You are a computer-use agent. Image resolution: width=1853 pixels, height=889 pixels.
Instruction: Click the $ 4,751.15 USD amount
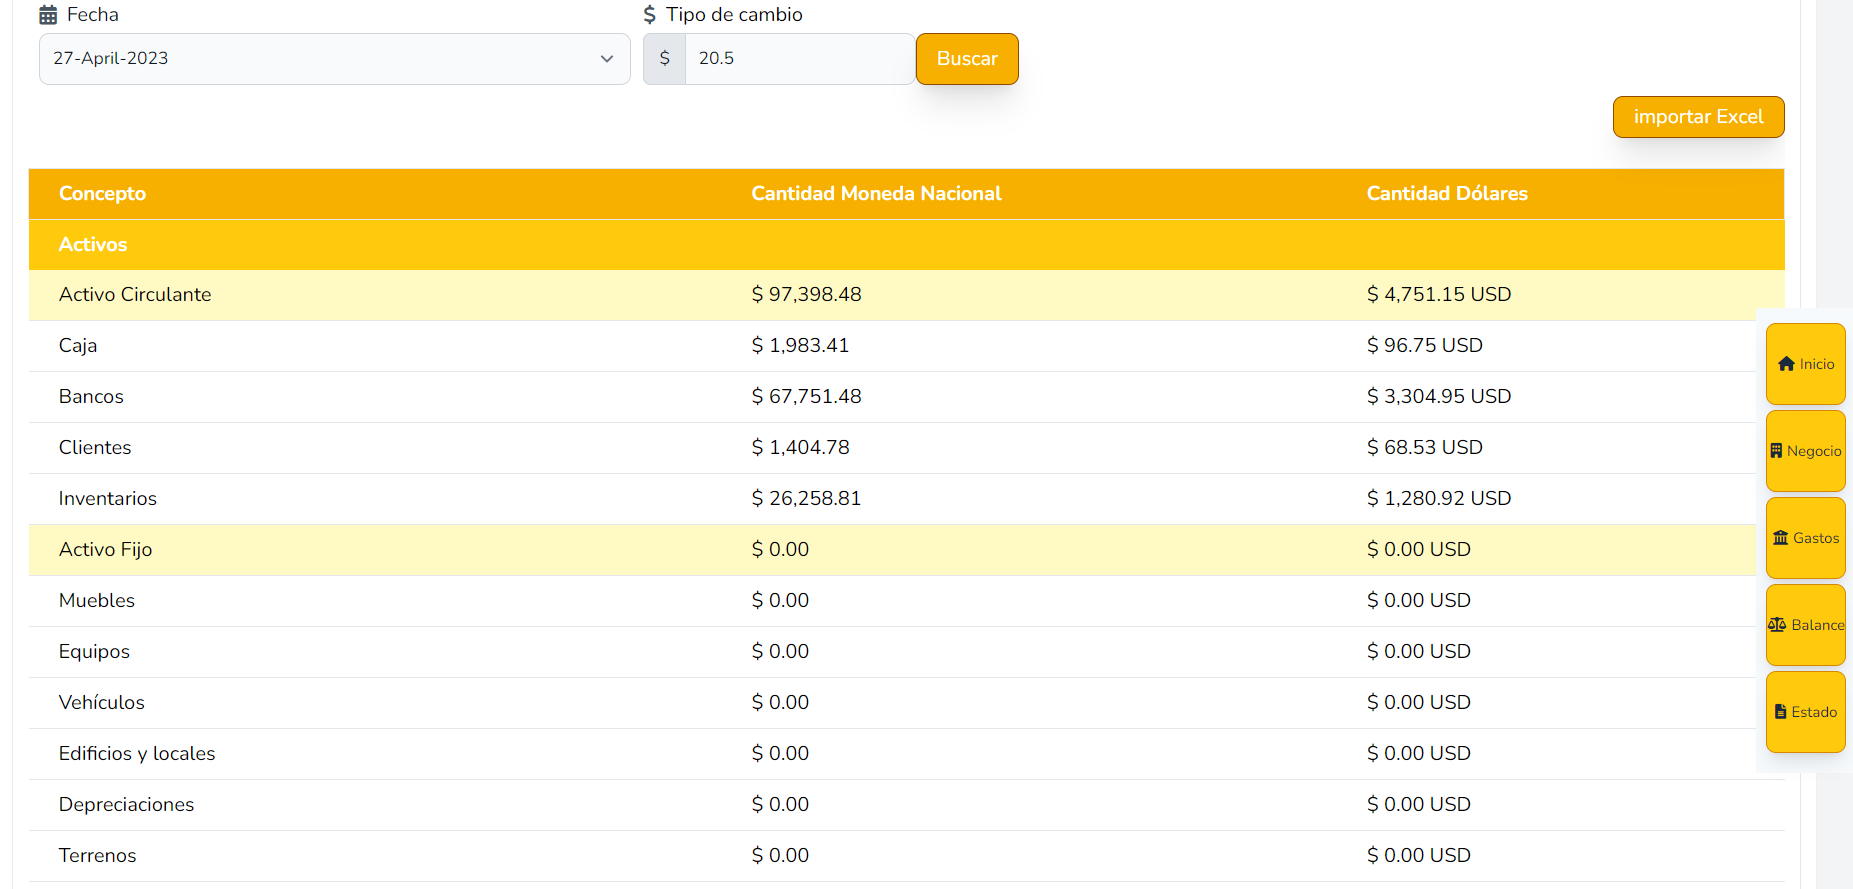click(x=1439, y=295)
